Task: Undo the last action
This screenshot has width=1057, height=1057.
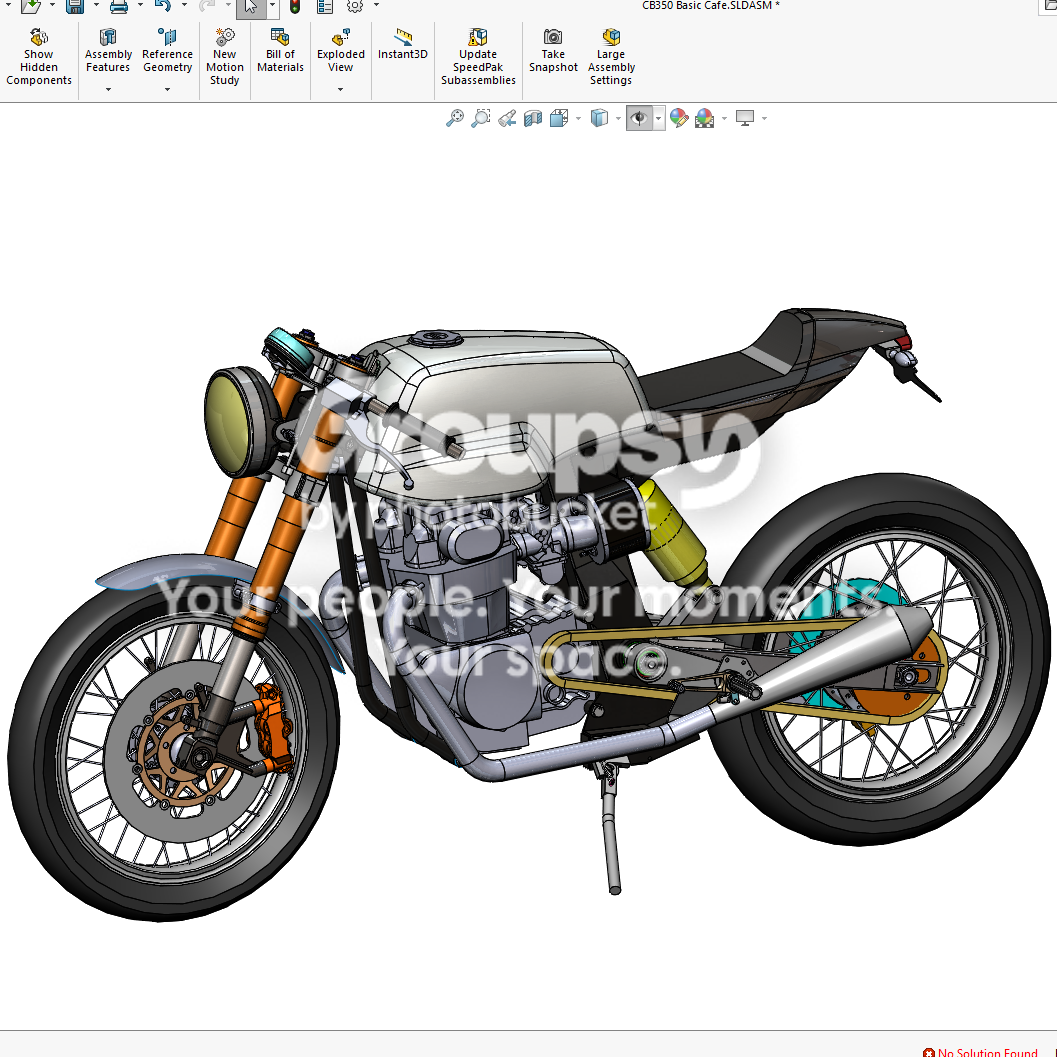Action: pos(162,7)
